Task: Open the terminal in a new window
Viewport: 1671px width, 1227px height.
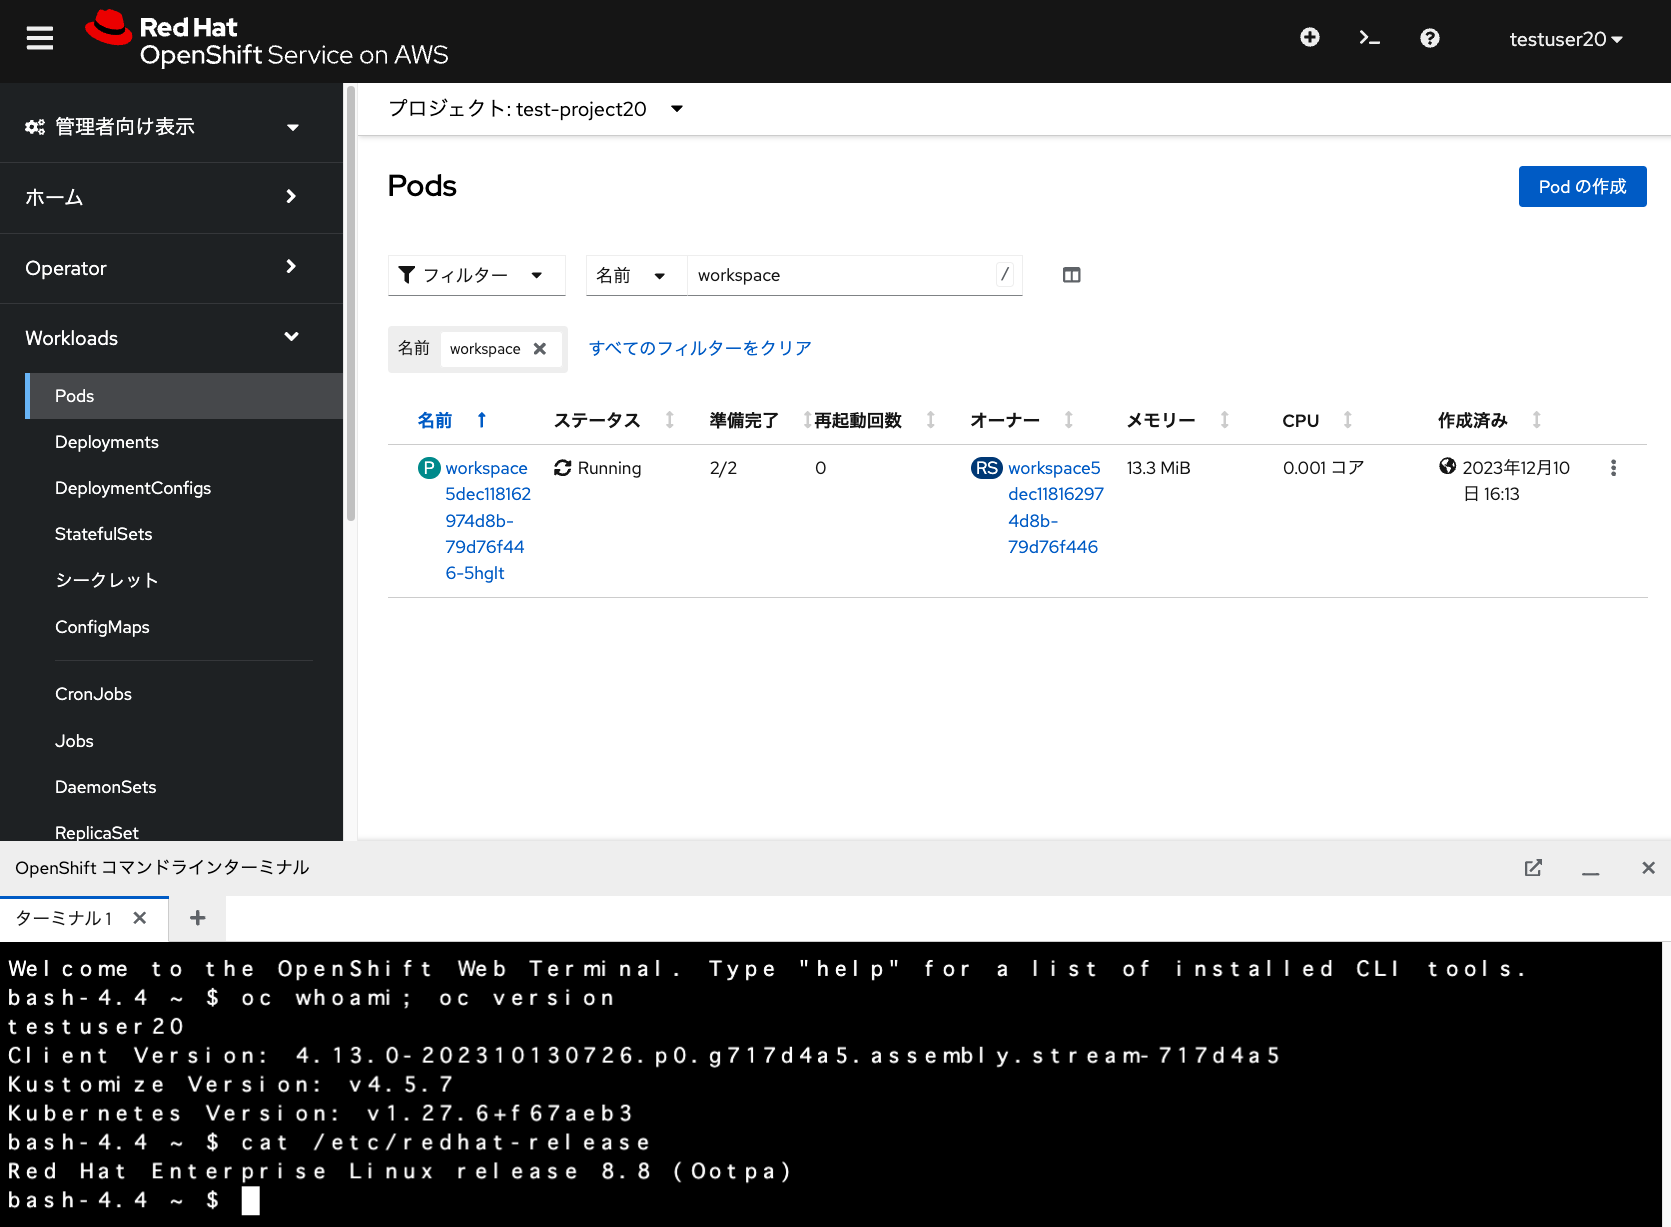Action: click(1533, 868)
